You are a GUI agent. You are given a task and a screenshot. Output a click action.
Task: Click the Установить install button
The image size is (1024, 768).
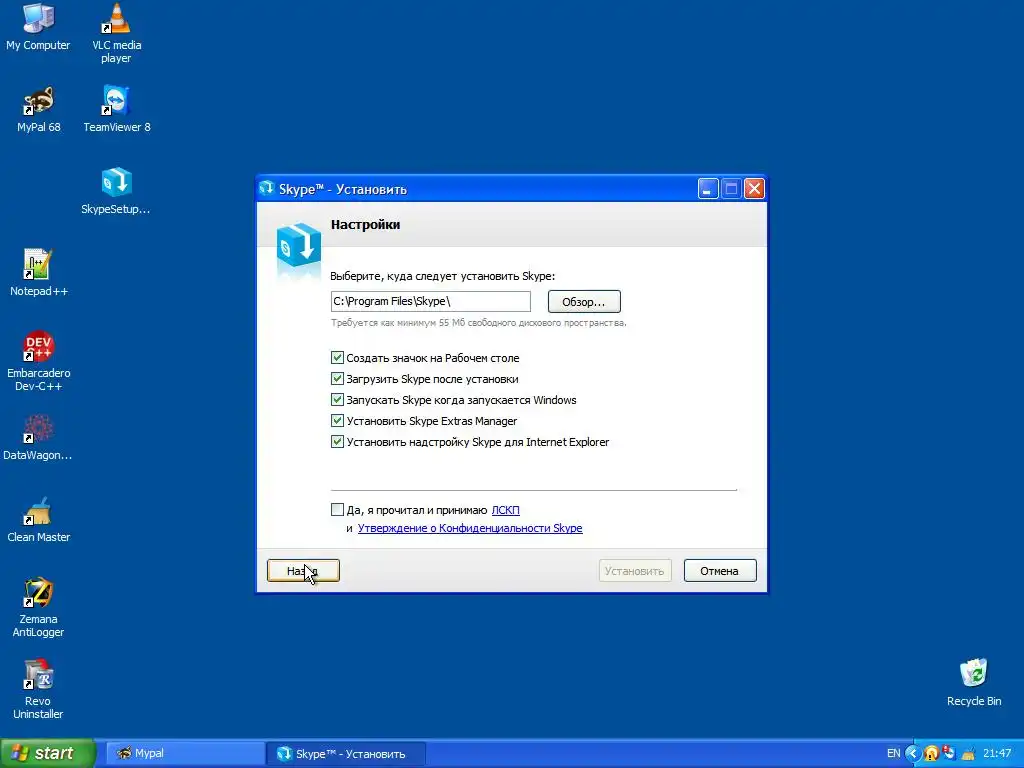point(635,571)
